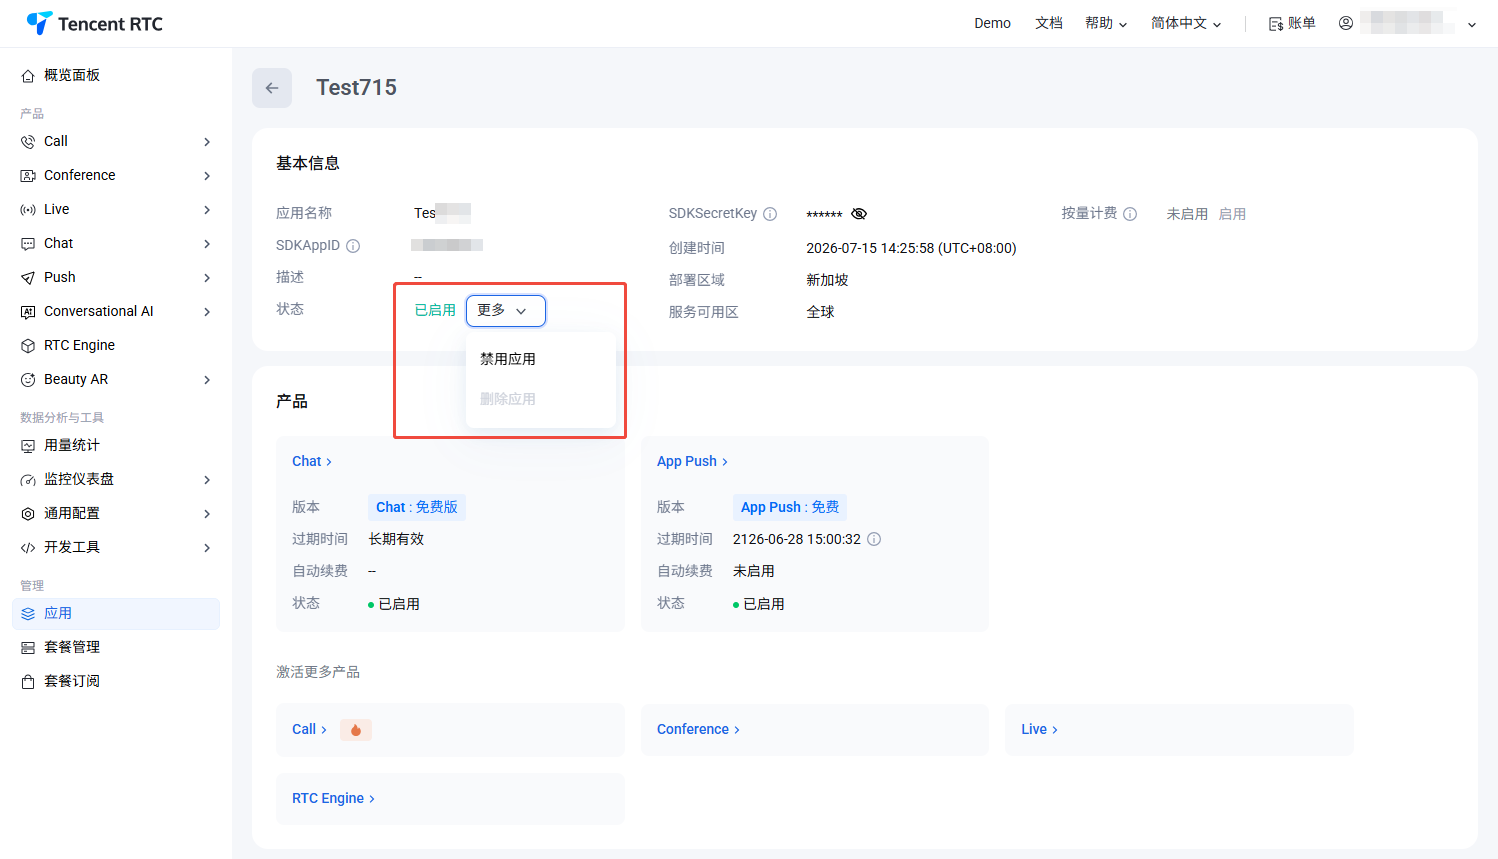This screenshot has width=1498, height=859.
Task: Click the 开发工具 code icon
Action: point(28,548)
